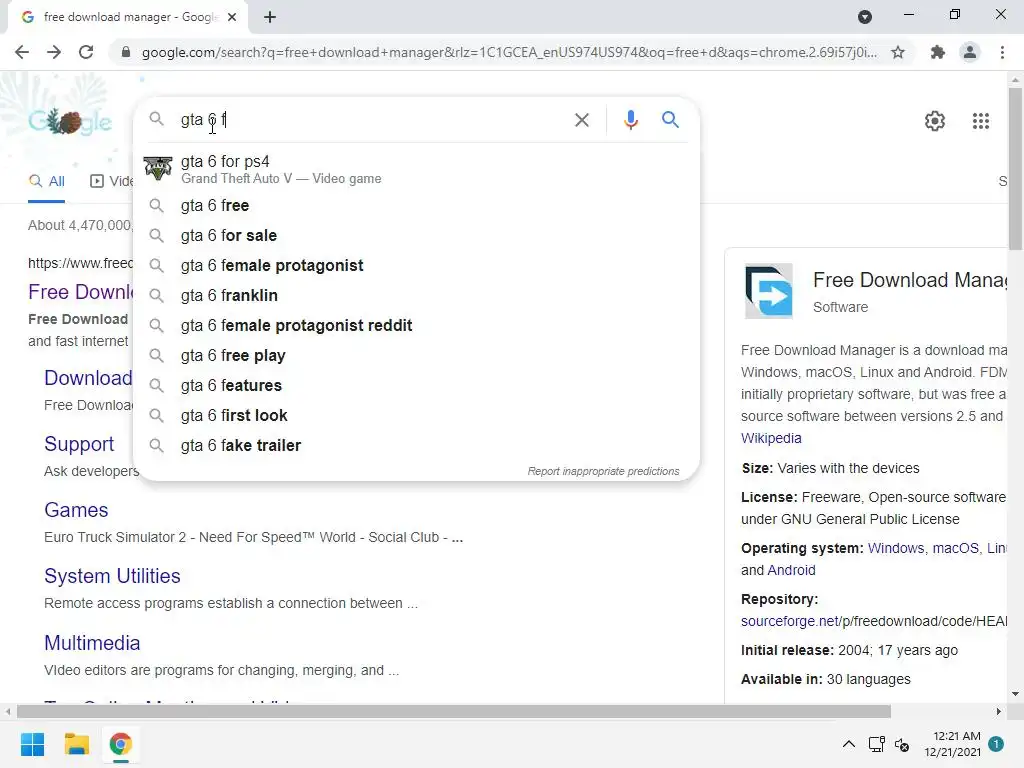This screenshot has height=768, width=1024.
Task: Open a new browser tab
Action: coord(270,17)
